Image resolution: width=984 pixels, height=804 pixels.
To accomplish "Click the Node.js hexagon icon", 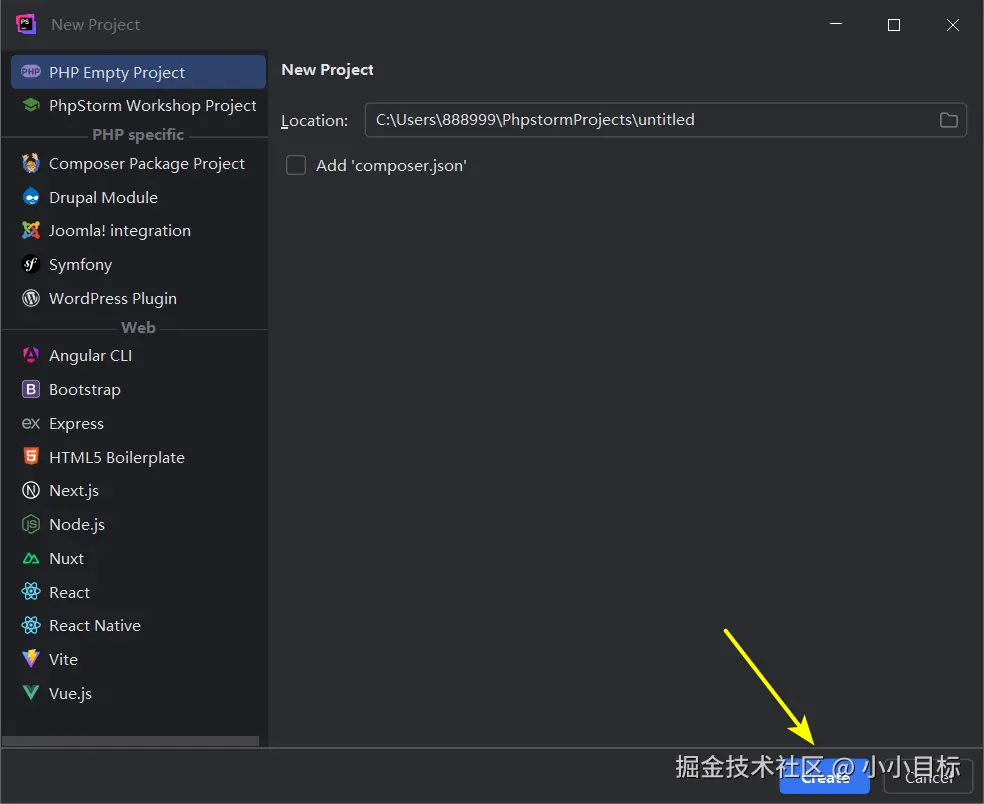I will [x=31, y=524].
